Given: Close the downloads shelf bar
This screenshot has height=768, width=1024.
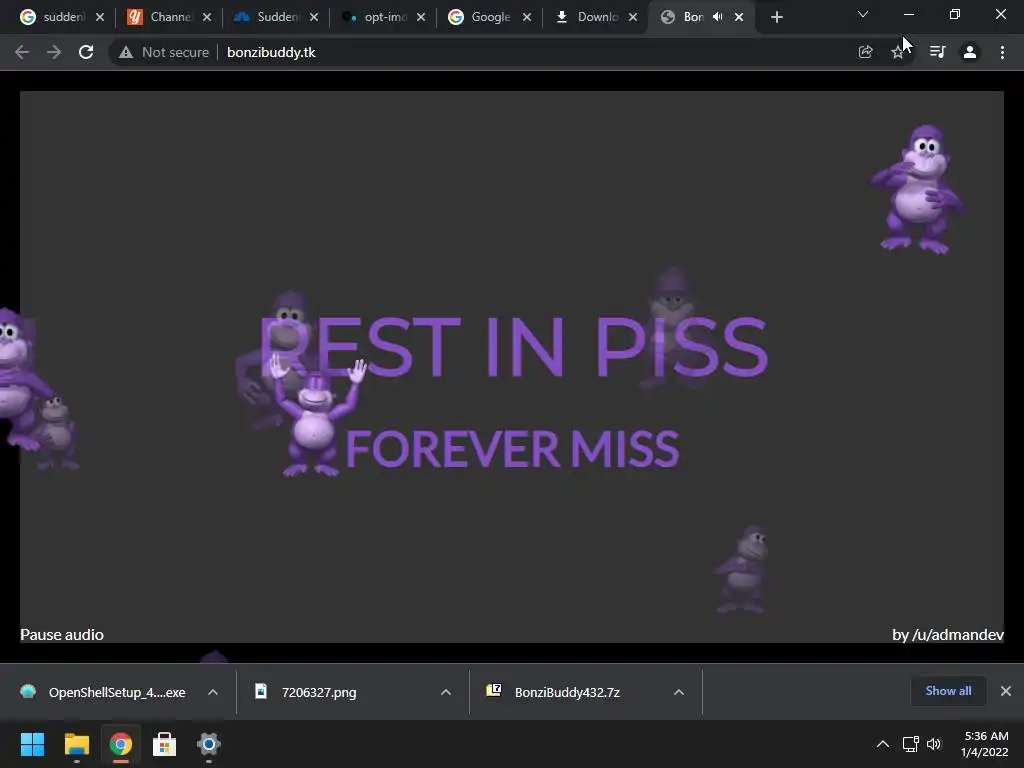Looking at the screenshot, I should click(x=1006, y=691).
